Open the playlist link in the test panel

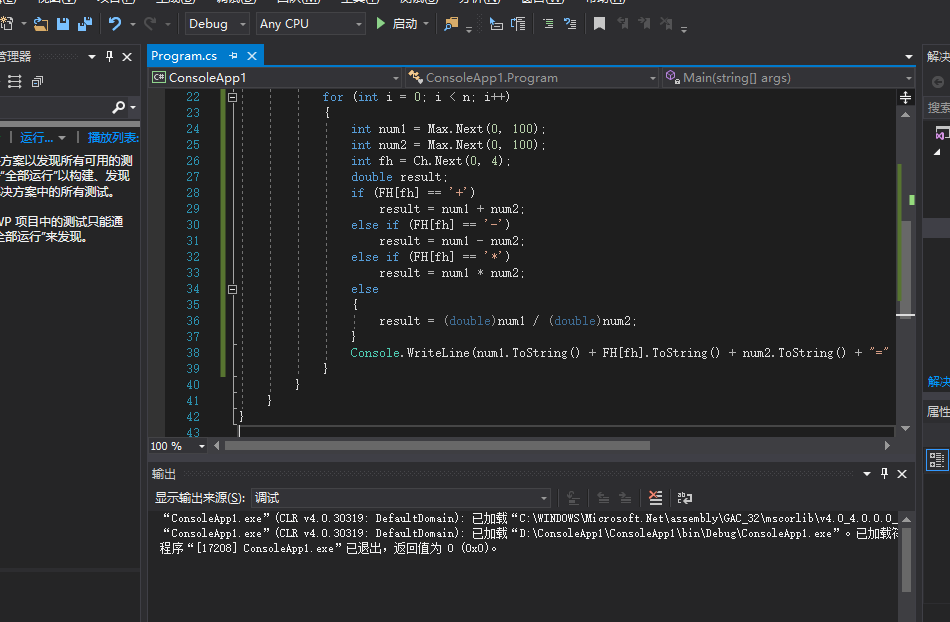pyautogui.click(x=113, y=137)
